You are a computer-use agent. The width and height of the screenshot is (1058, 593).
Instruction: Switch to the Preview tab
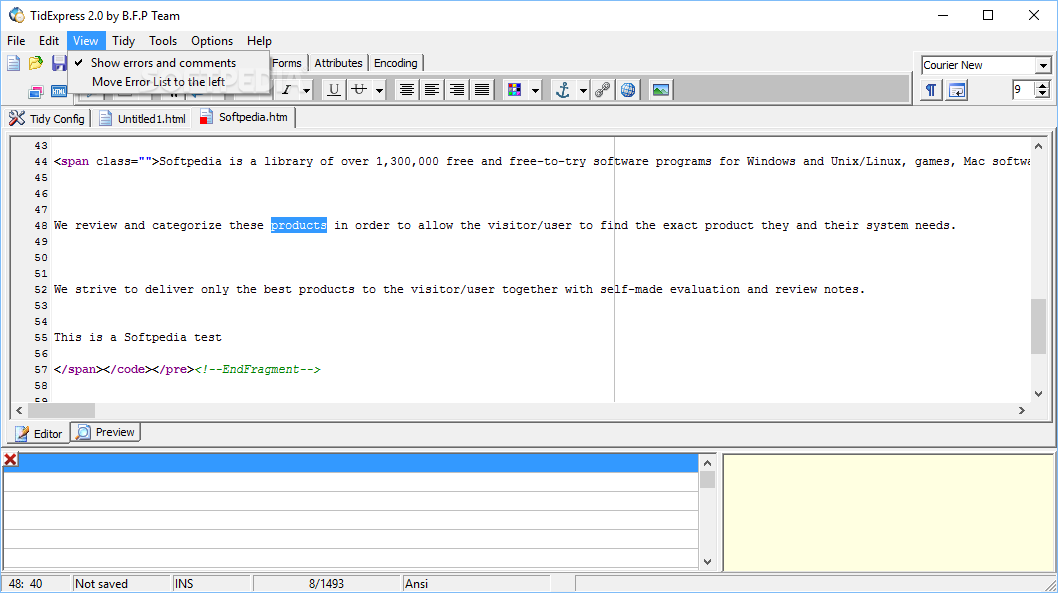click(x=105, y=432)
